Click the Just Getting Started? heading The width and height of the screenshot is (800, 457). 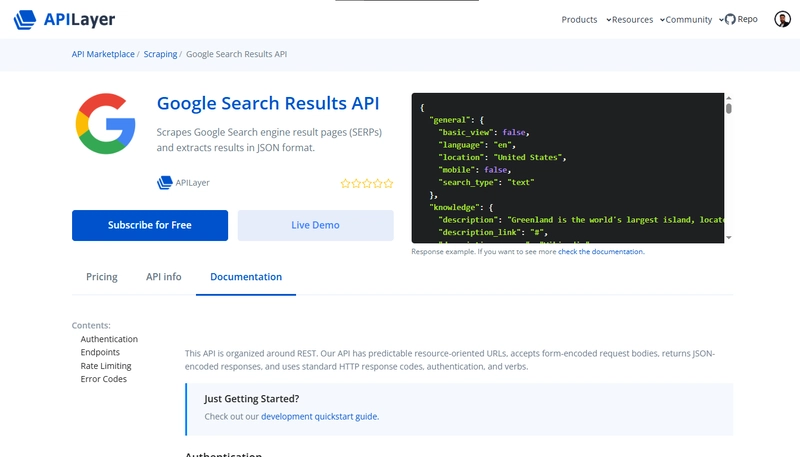pyautogui.click(x=252, y=399)
